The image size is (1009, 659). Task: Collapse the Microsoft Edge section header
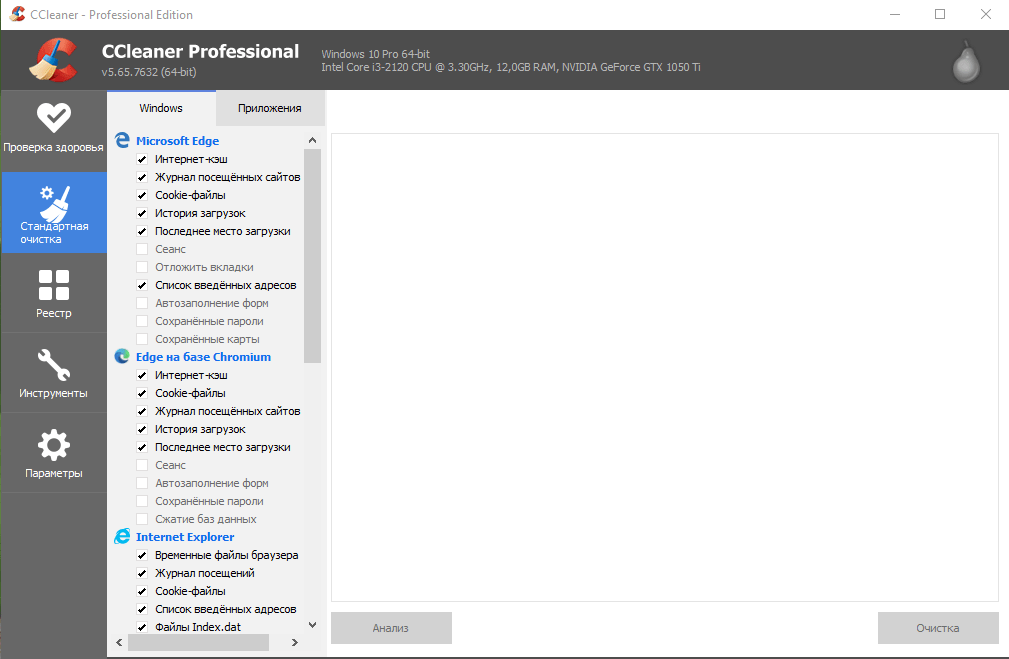coord(177,141)
